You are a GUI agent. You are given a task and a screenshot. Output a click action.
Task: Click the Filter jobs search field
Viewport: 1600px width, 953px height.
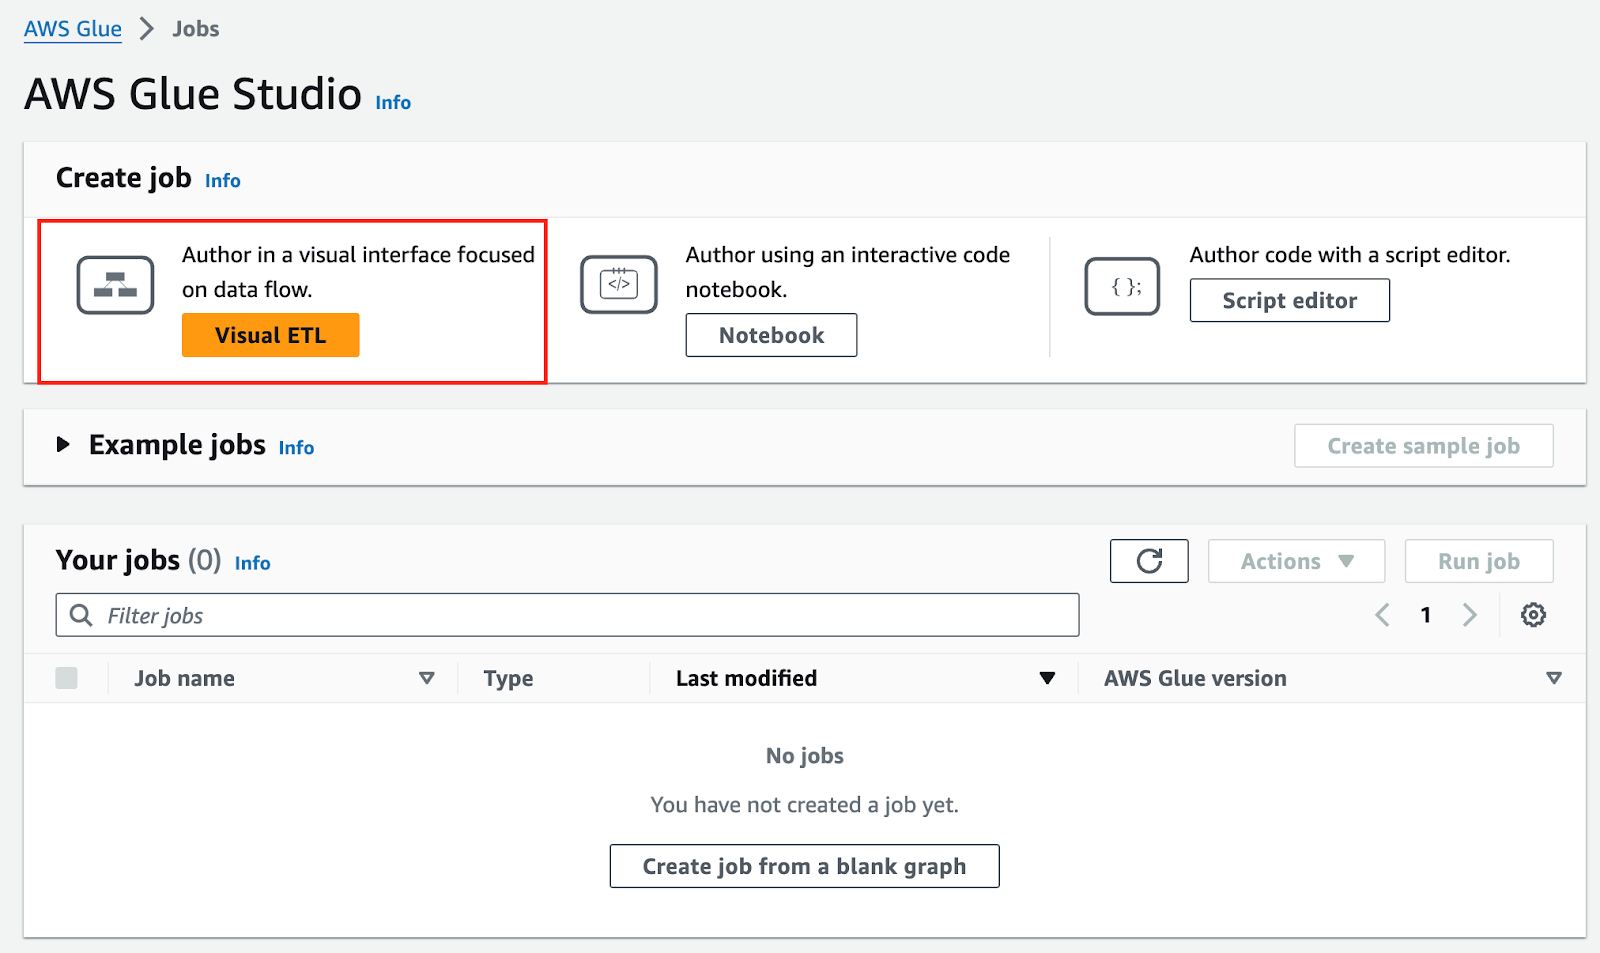(x=567, y=615)
